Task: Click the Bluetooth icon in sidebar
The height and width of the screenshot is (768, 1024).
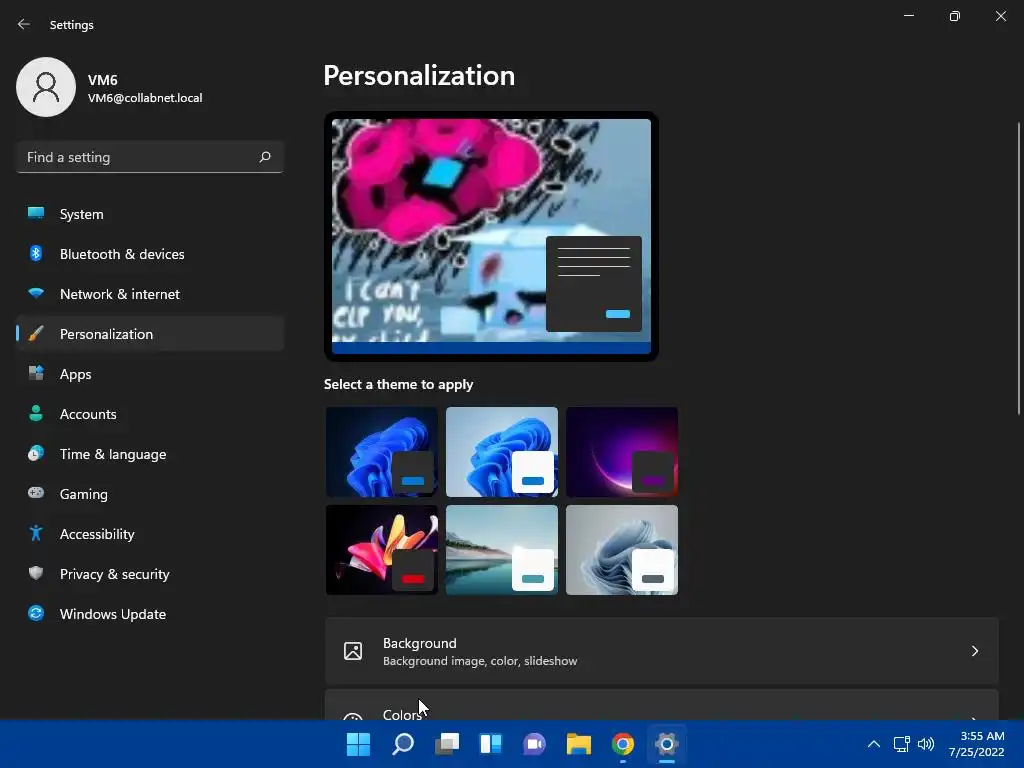Action: [36, 253]
